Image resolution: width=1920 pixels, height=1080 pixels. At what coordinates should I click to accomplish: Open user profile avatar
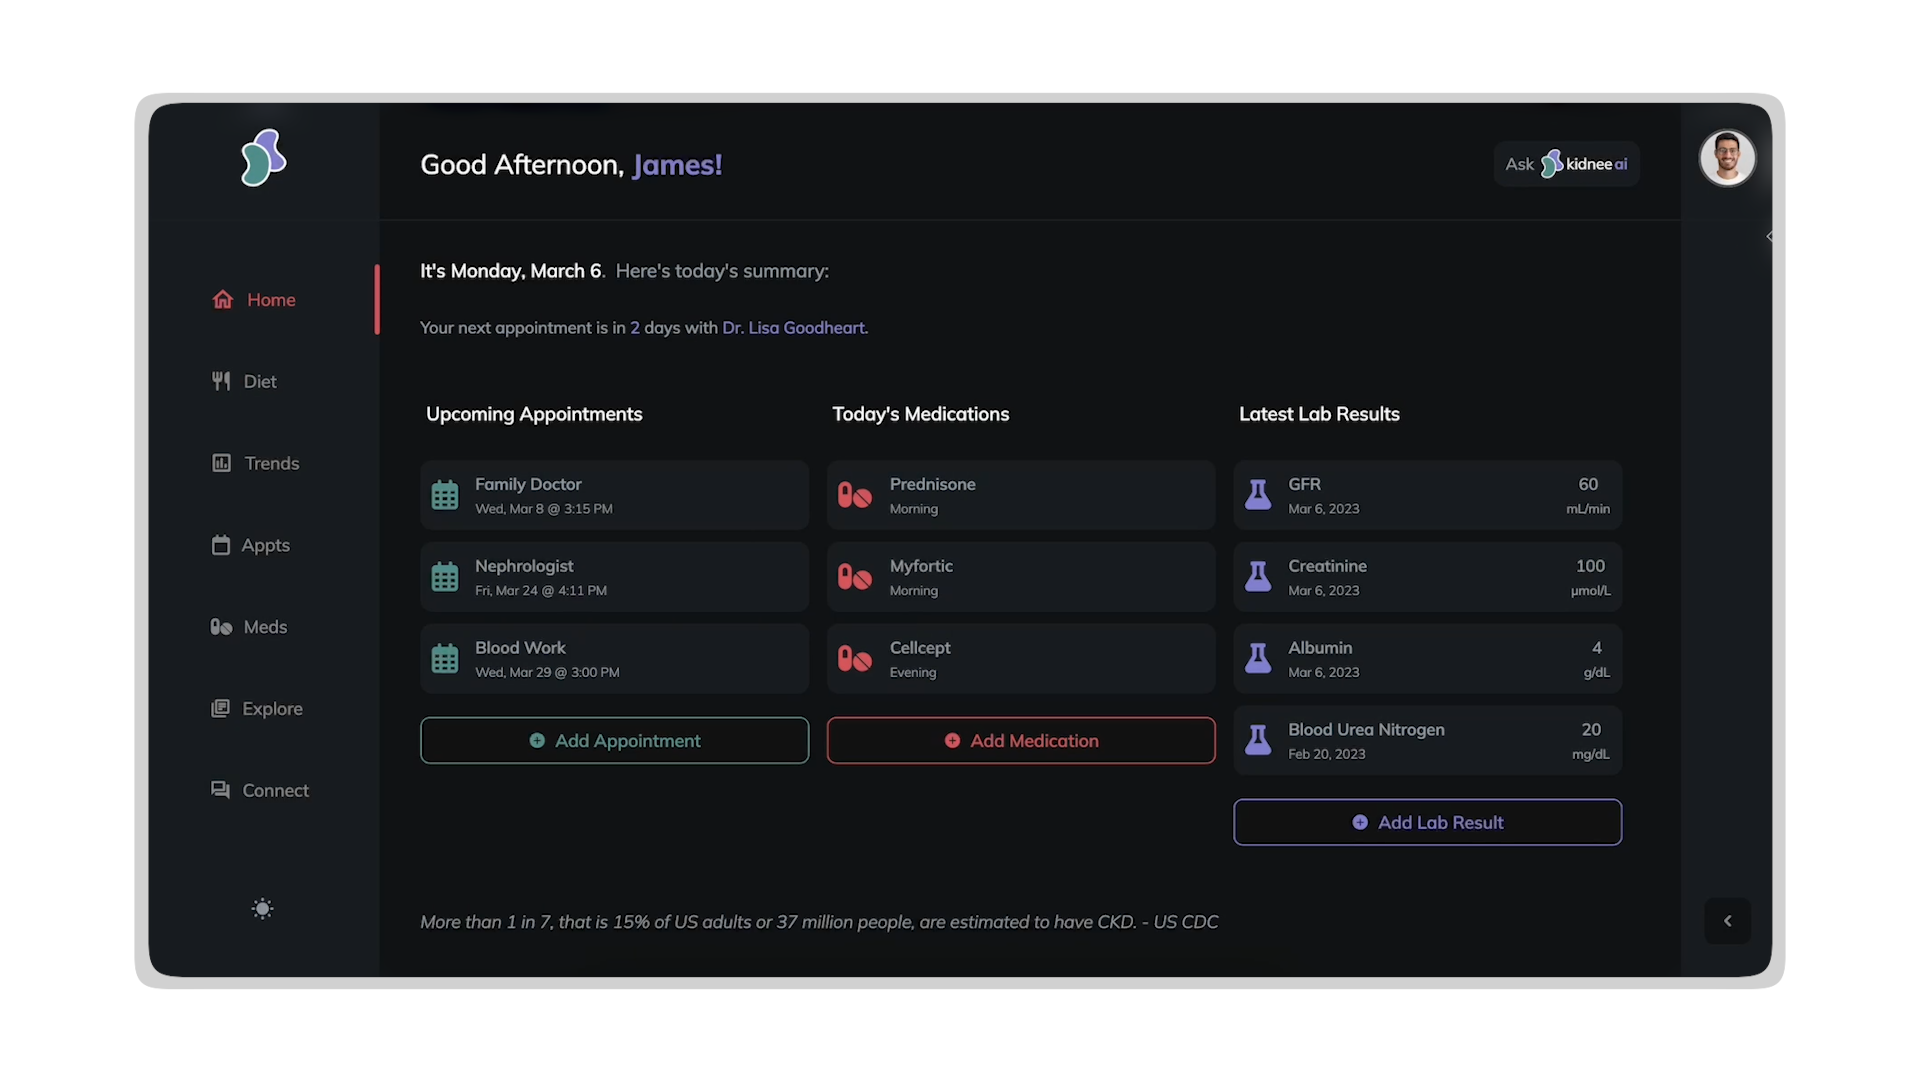pyautogui.click(x=1727, y=158)
